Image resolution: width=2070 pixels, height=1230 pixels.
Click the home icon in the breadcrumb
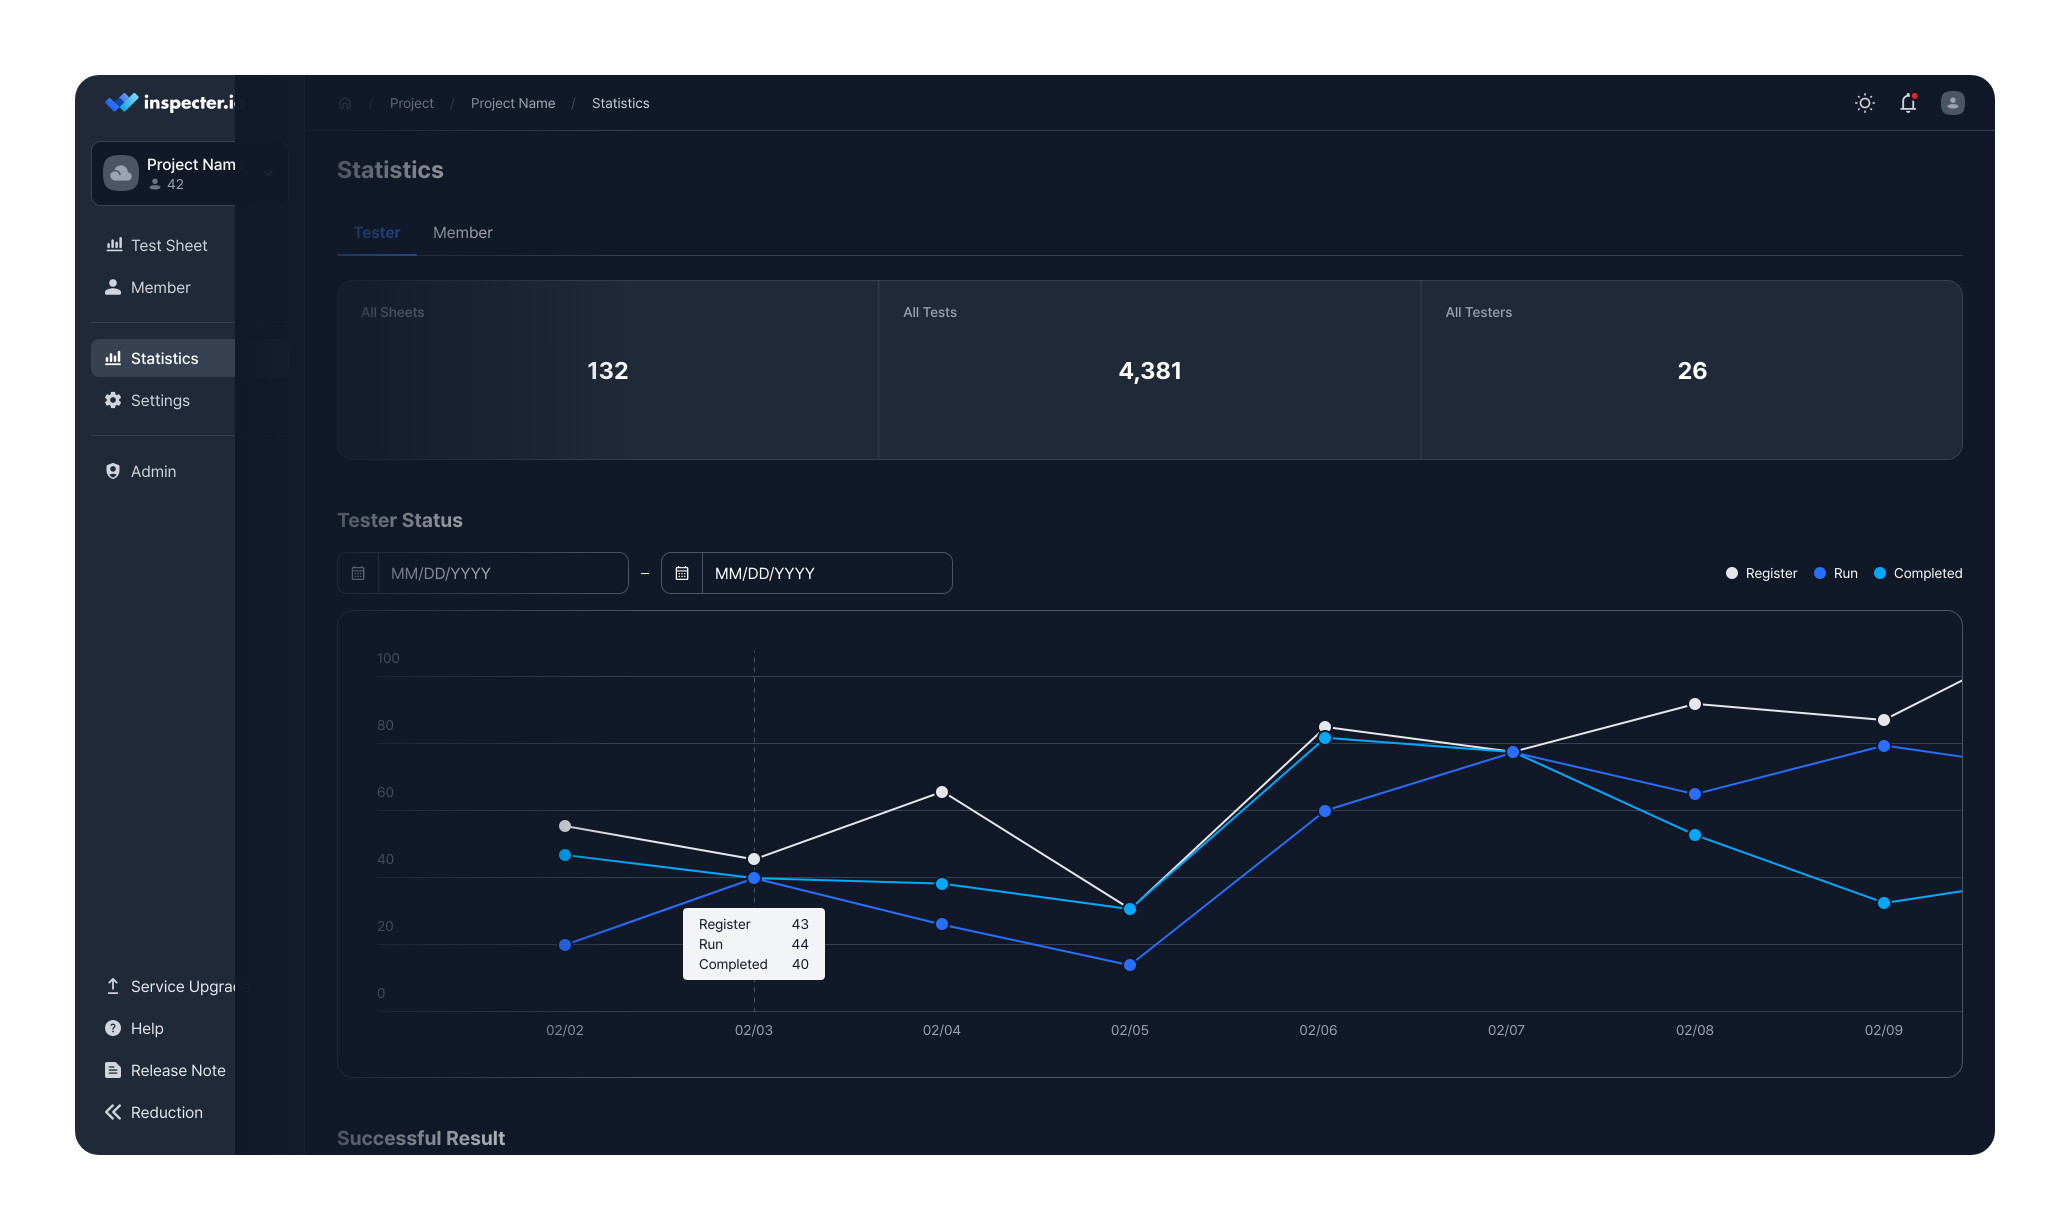(345, 103)
